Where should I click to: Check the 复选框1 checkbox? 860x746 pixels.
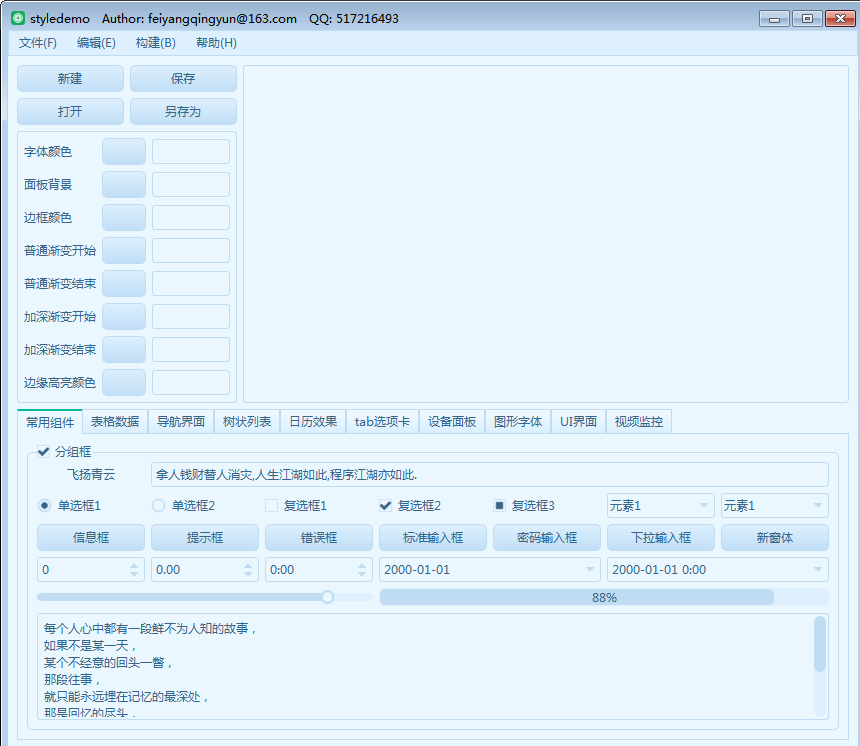point(270,505)
